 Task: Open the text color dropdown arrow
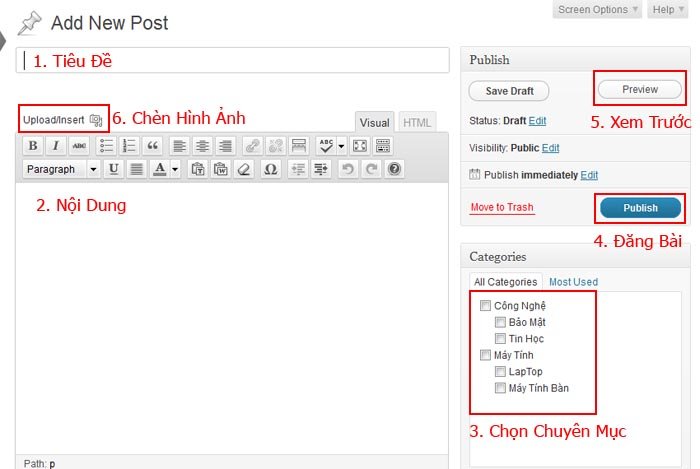click(175, 169)
